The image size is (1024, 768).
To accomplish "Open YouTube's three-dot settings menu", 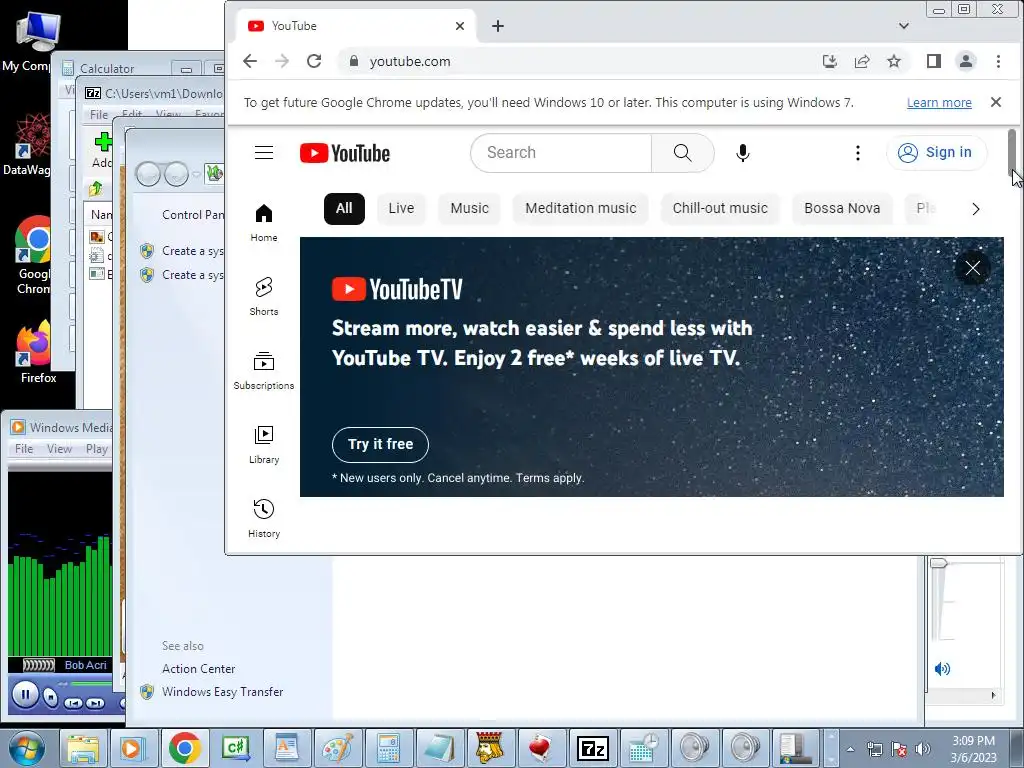I will [x=857, y=153].
